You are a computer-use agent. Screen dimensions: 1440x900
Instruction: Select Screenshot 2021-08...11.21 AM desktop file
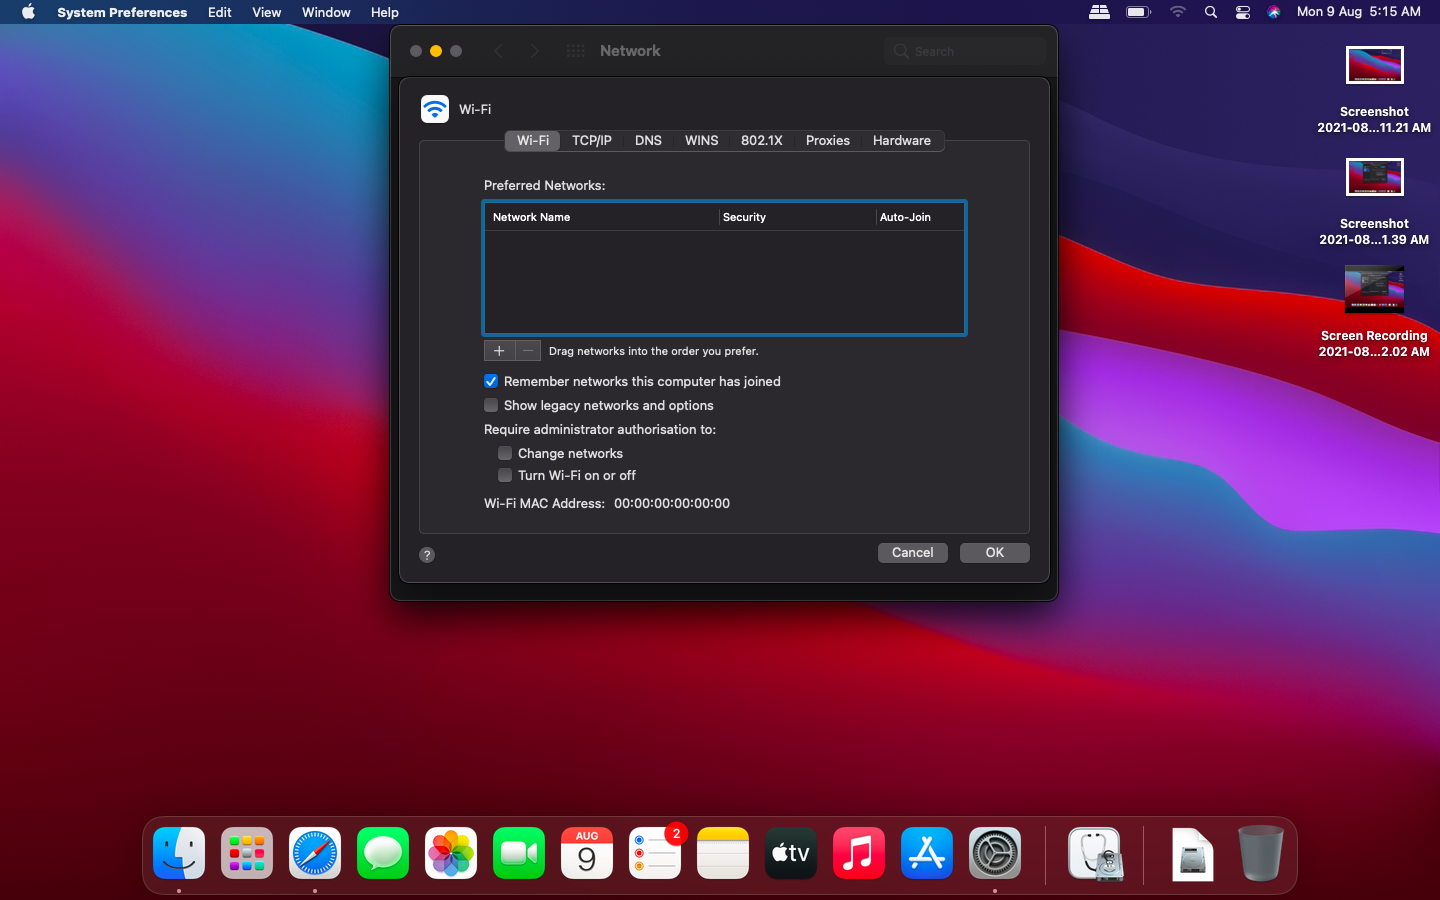point(1374,89)
